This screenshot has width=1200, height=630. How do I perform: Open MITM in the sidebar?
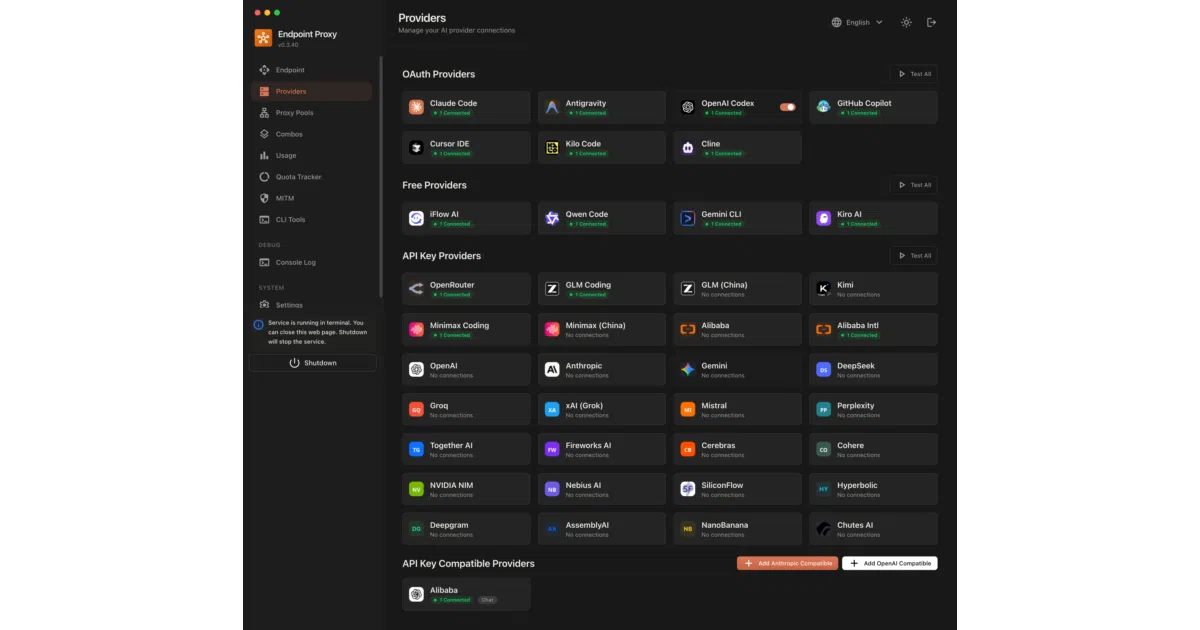click(x=311, y=198)
